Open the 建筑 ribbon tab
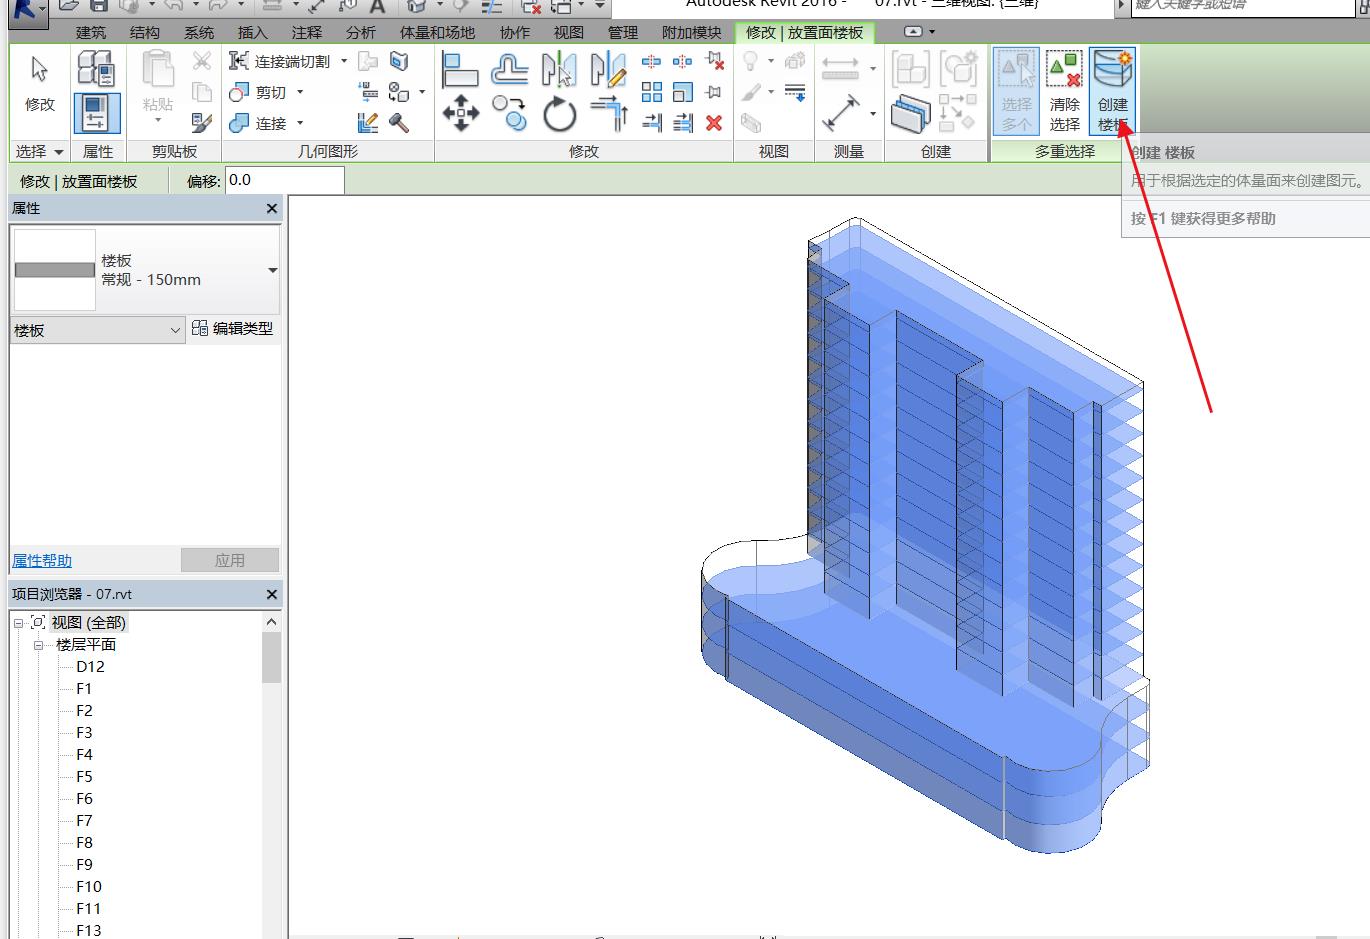The height and width of the screenshot is (939, 1370). [x=91, y=33]
